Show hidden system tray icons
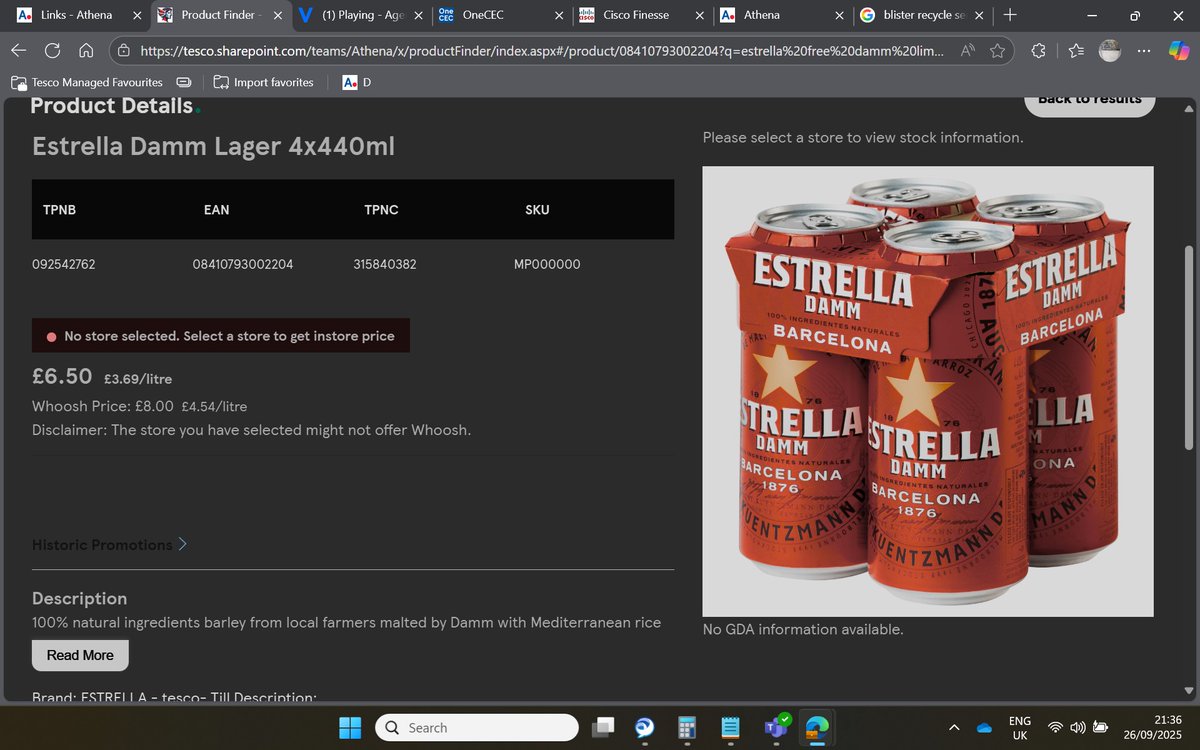 click(954, 727)
